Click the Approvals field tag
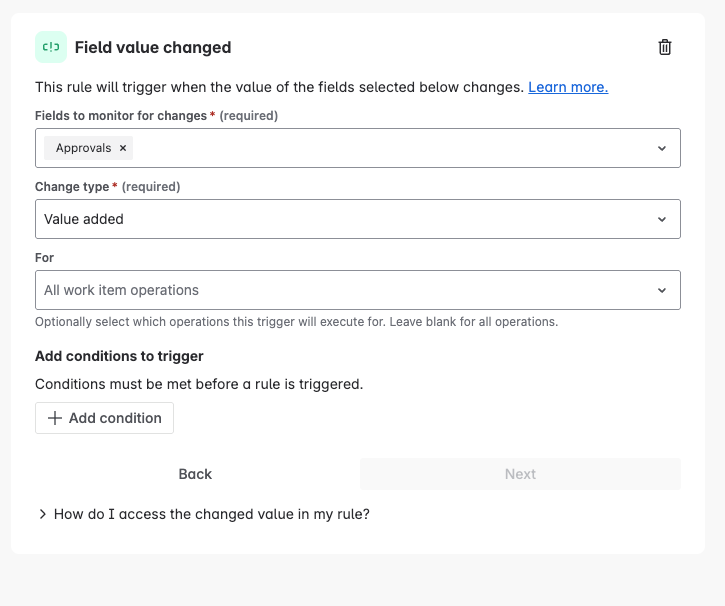Image resolution: width=725 pixels, height=606 pixels. [84, 148]
